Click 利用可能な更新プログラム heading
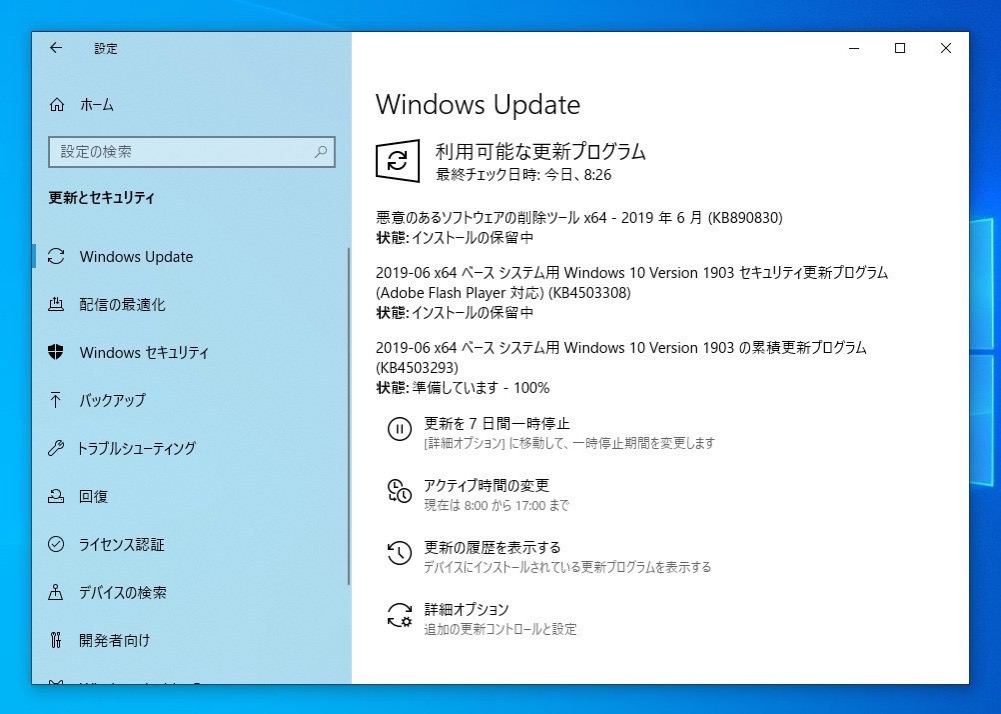 click(541, 151)
